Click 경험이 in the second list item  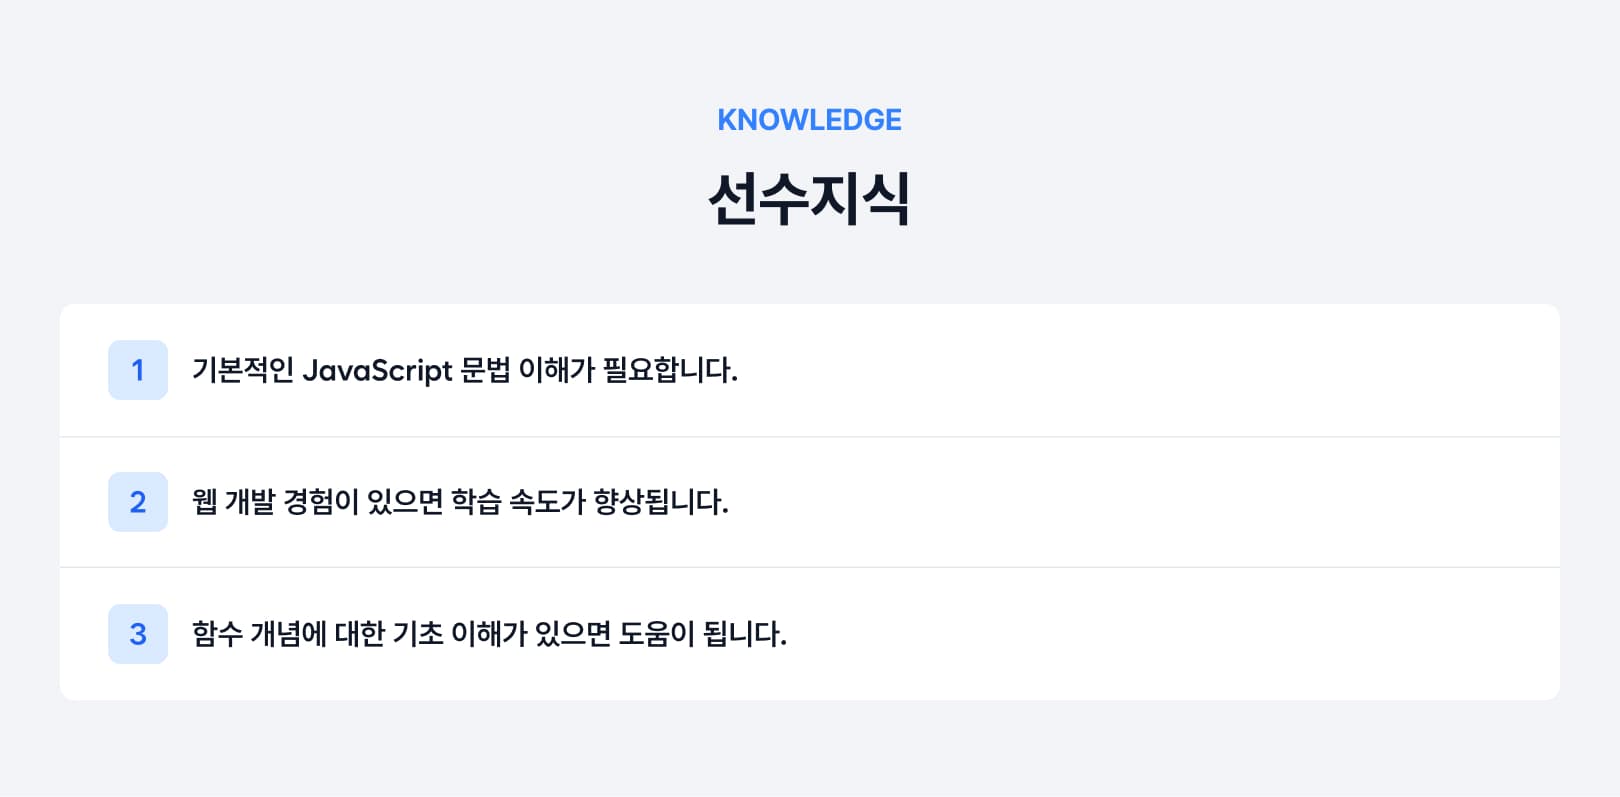[321, 502]
